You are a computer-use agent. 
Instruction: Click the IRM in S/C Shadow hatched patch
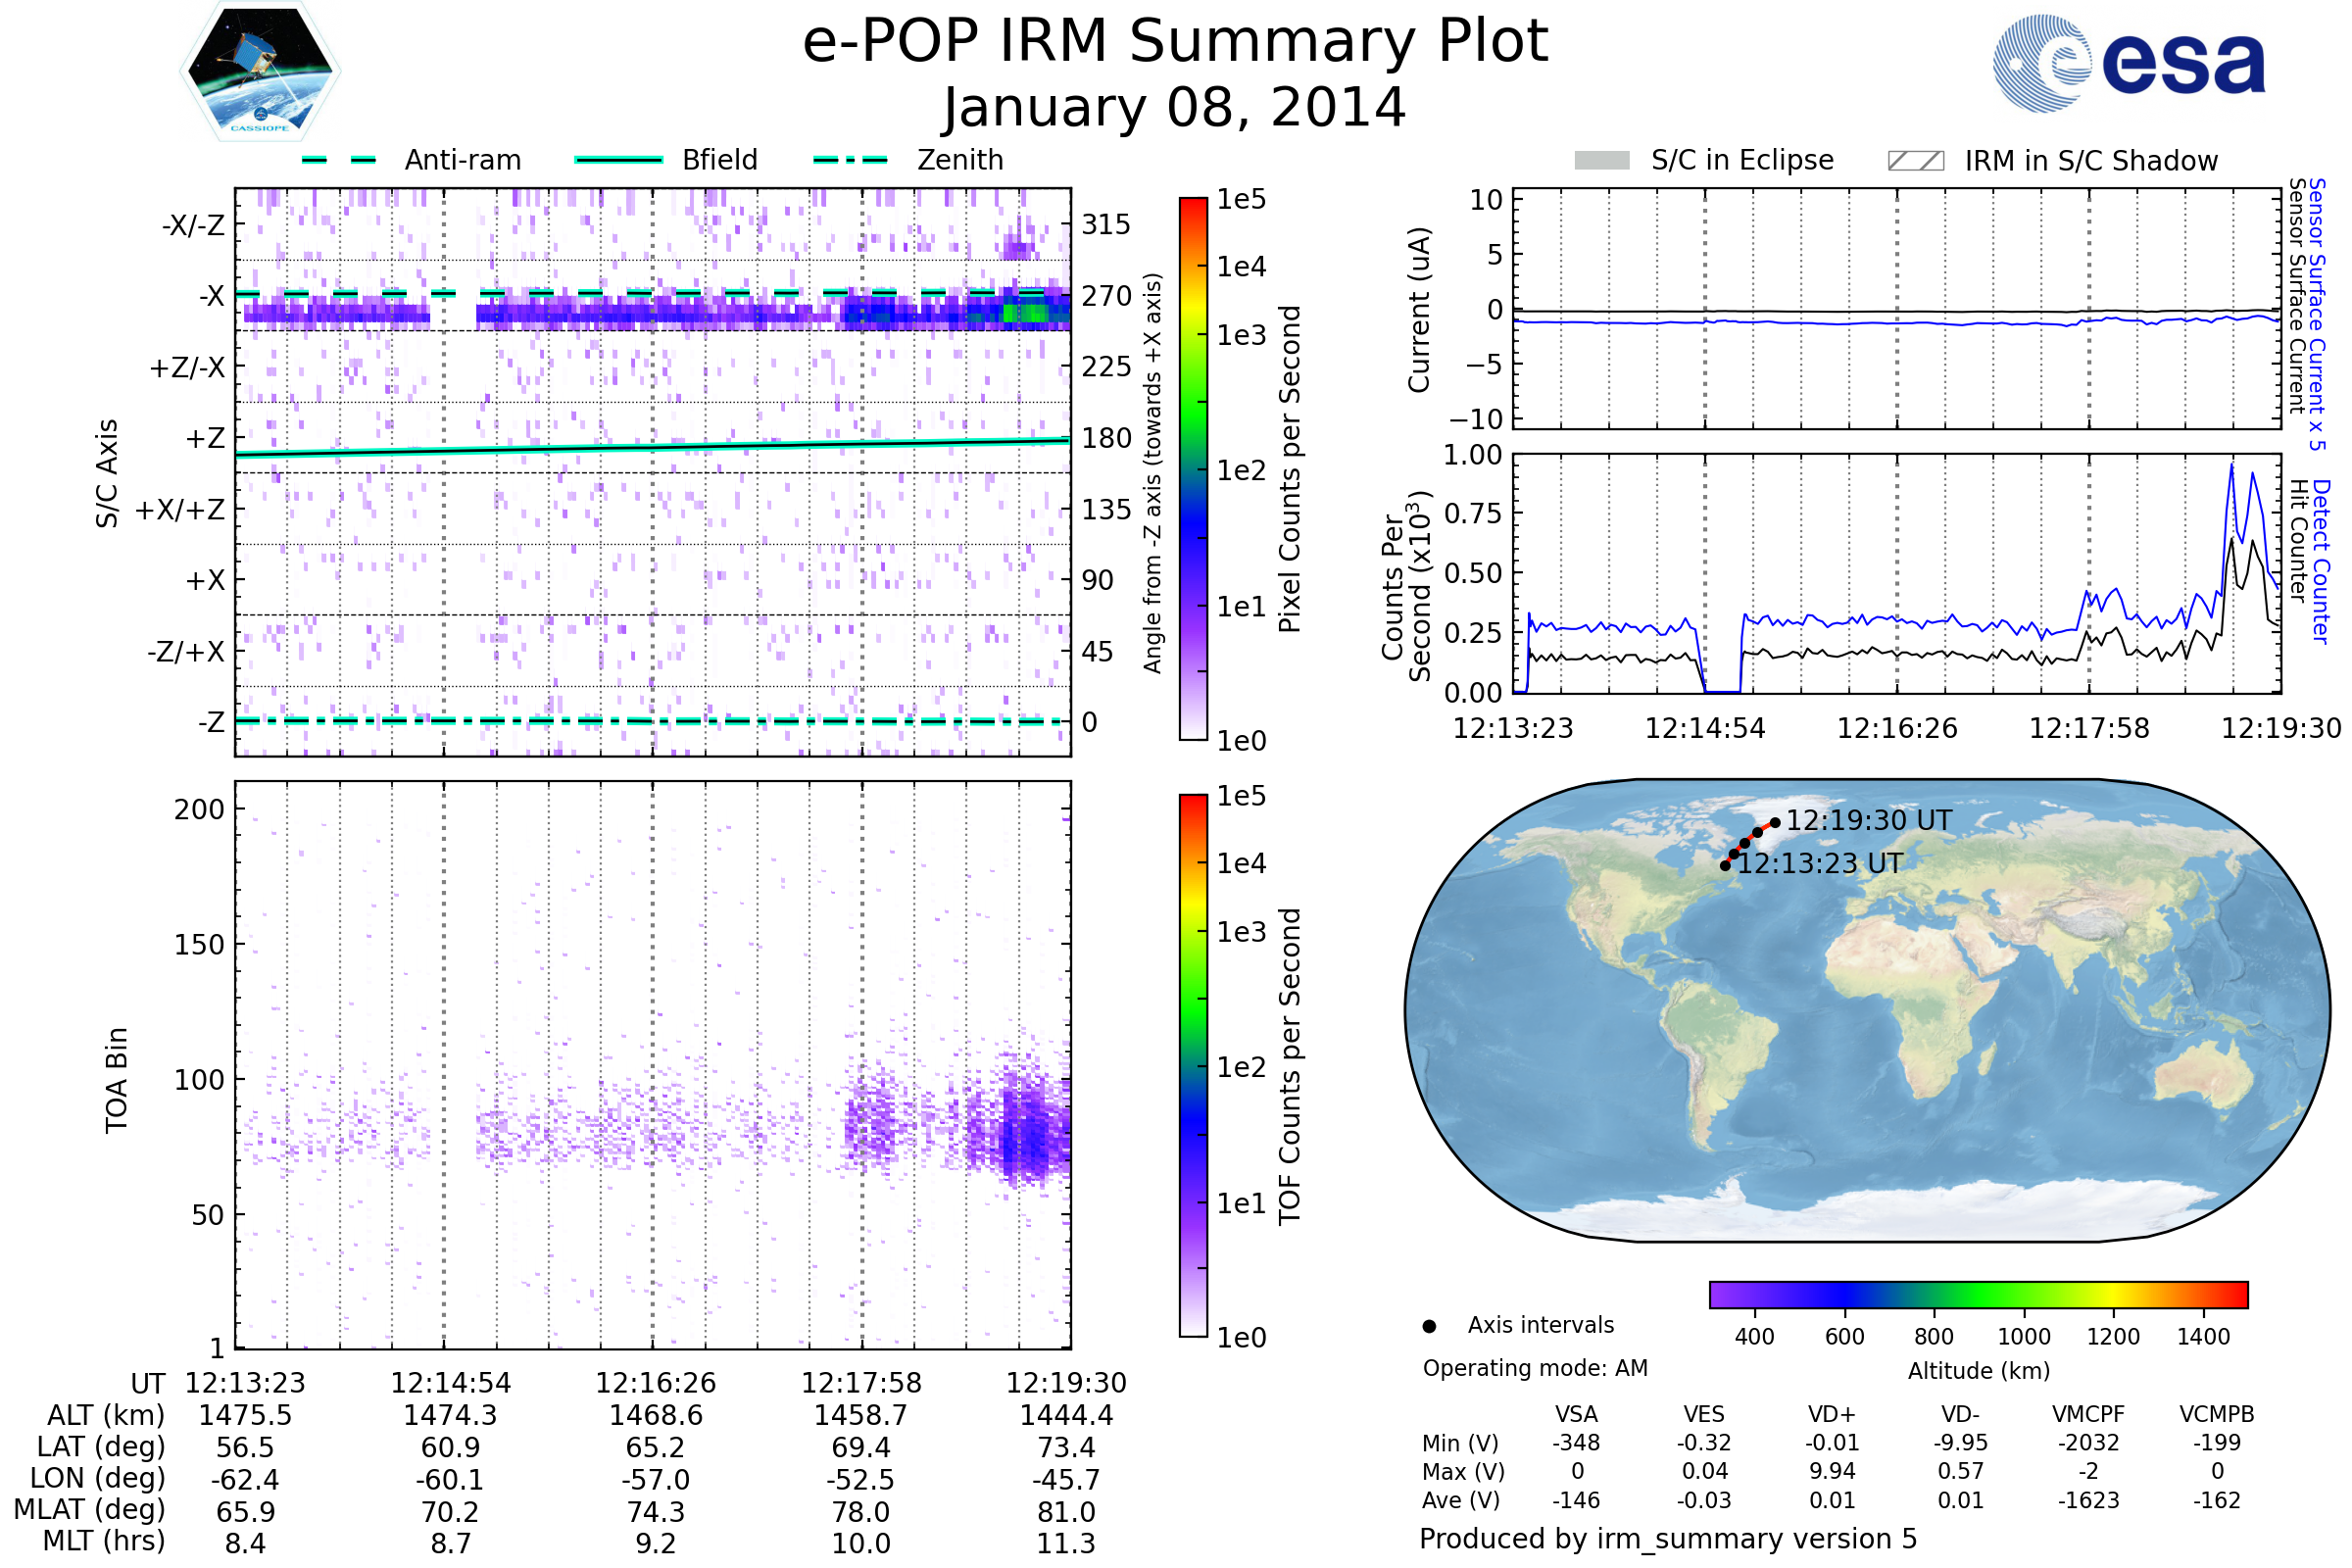pyautogui.click(x=1915, y=161)
